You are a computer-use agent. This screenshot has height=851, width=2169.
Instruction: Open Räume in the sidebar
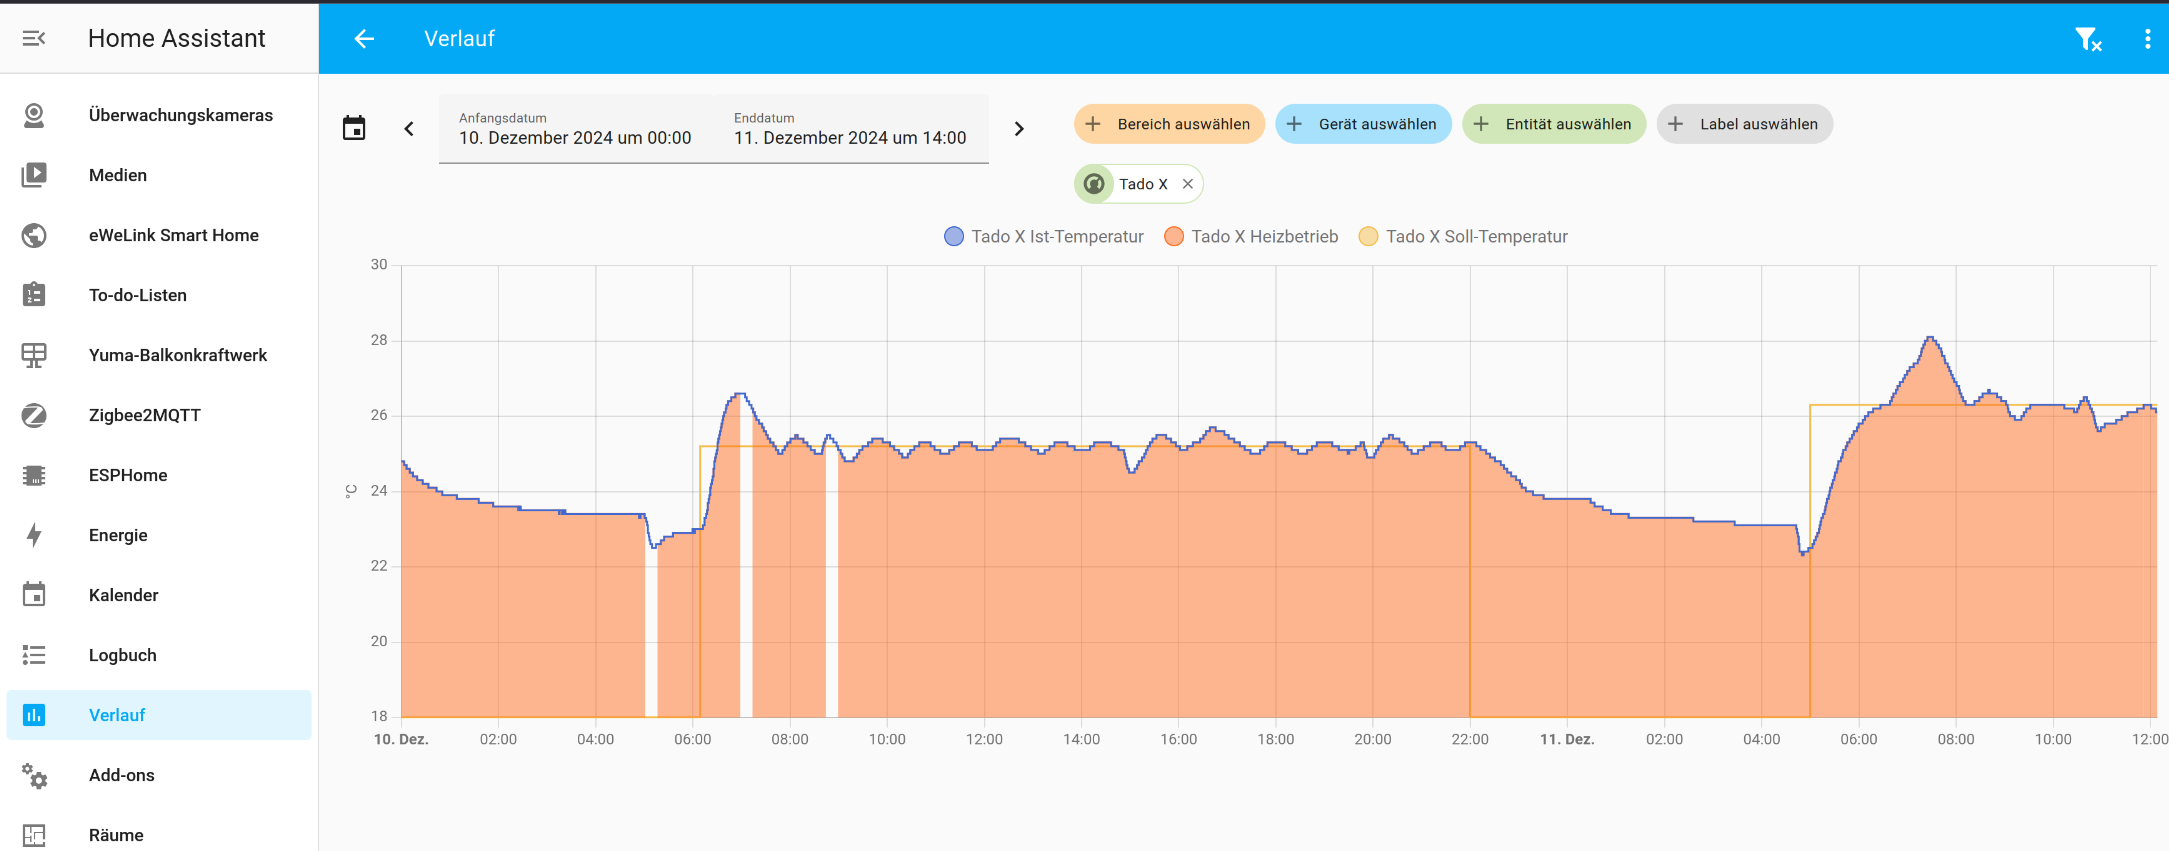pyautogui.click(x=159, y=835)
